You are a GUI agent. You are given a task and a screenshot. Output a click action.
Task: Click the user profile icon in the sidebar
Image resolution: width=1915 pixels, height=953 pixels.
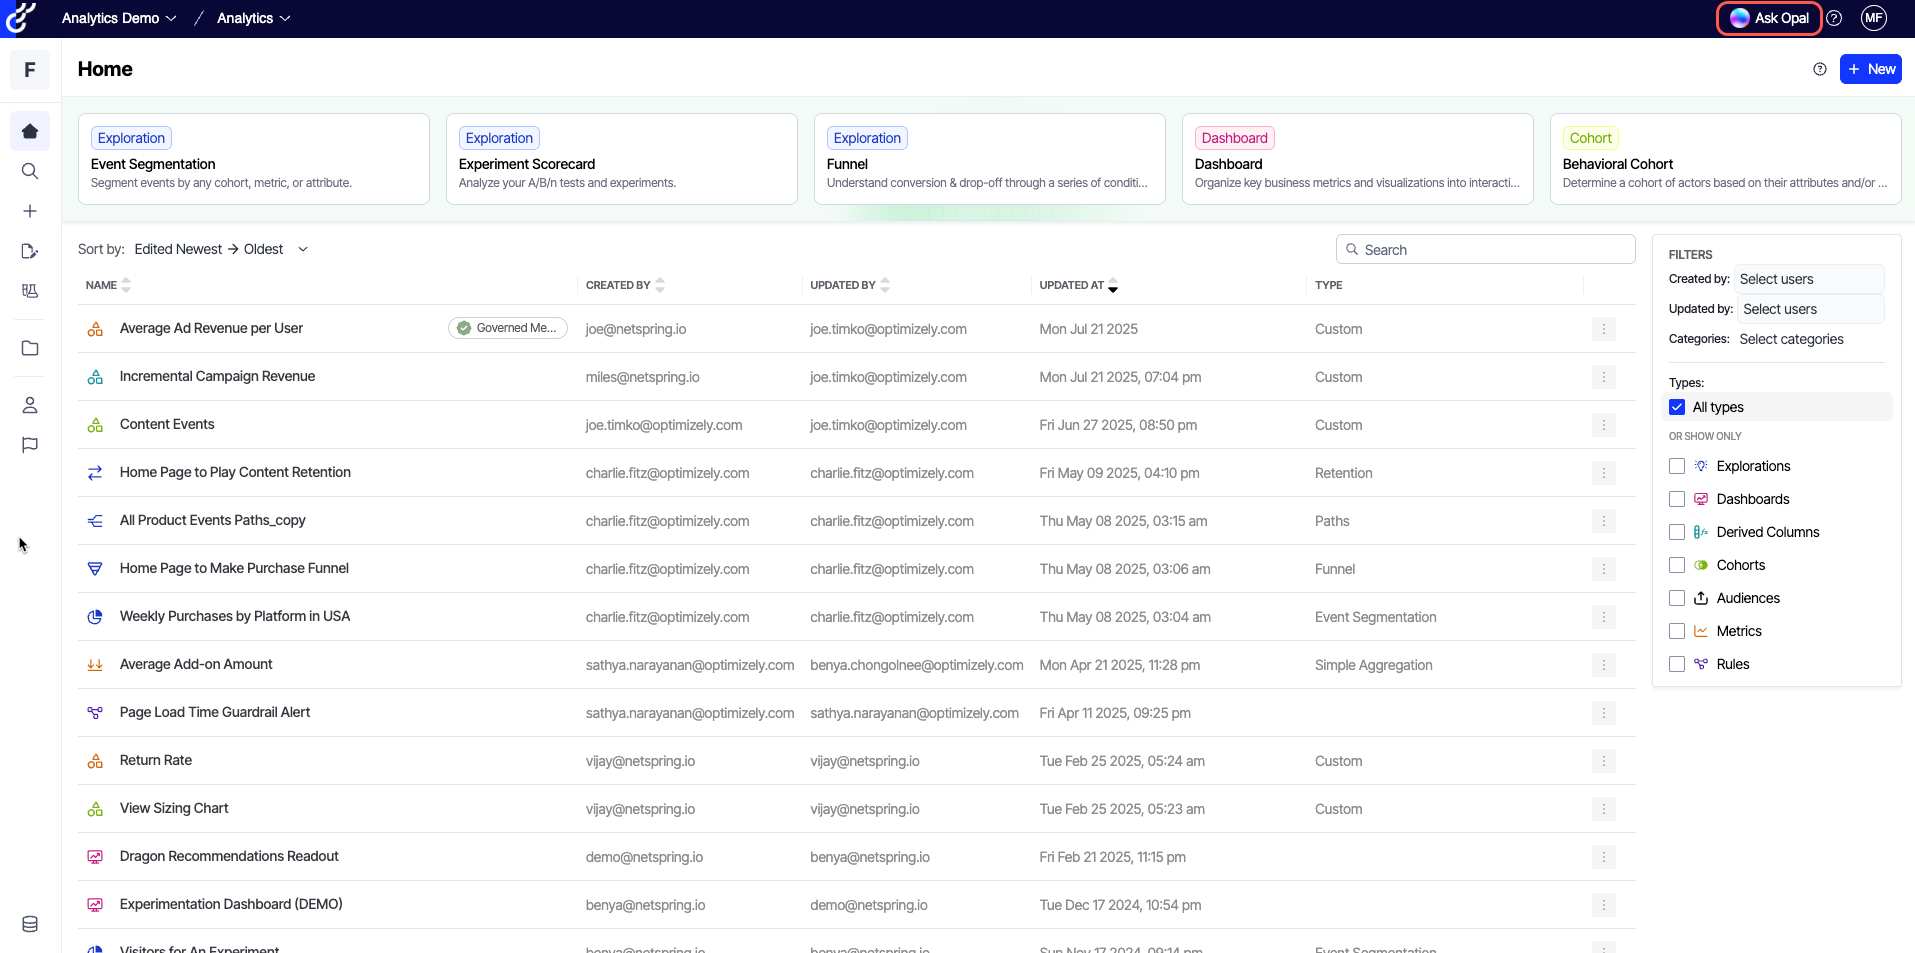click(x=30, y=405)
